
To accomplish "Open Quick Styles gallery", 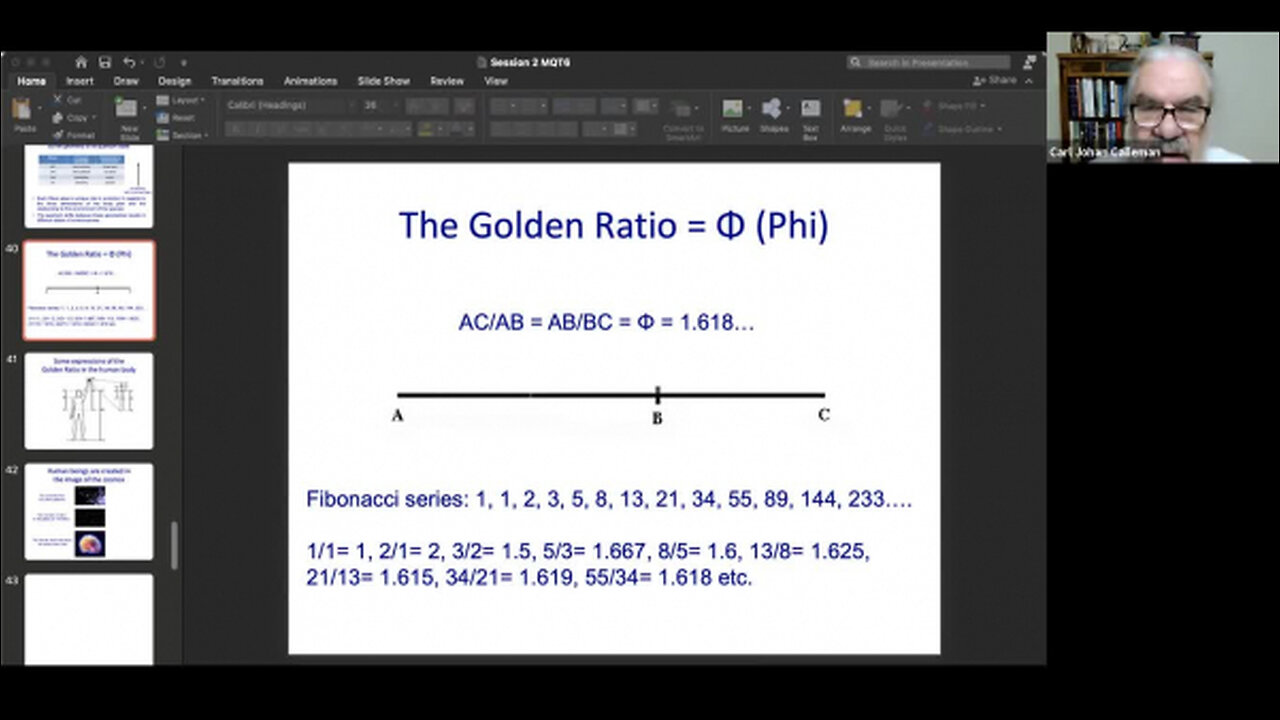I will (x=894, y=119).
